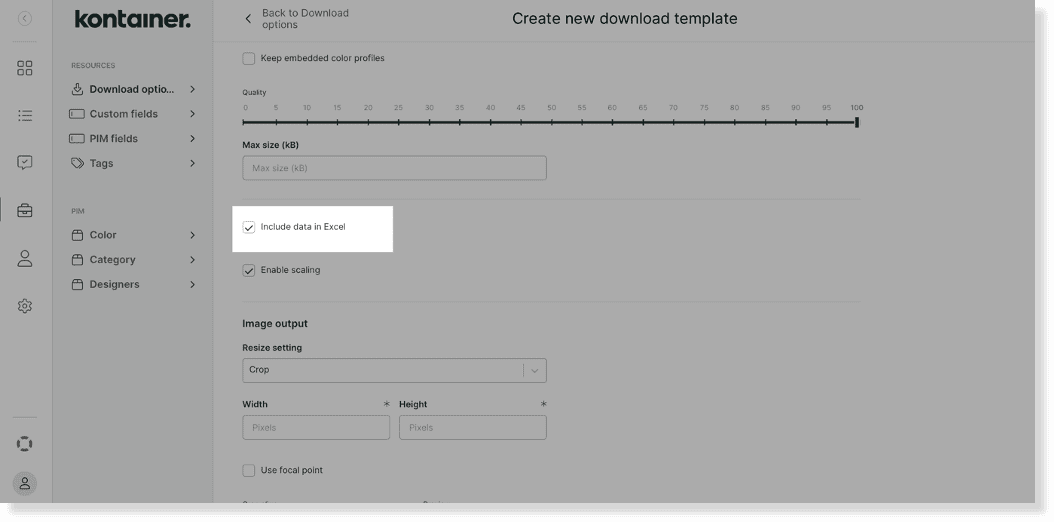The width and height of the screenshot is (1054, 522).
Task: Open the briefcase resources icon in the left rail
Action: tap(25, 210)
